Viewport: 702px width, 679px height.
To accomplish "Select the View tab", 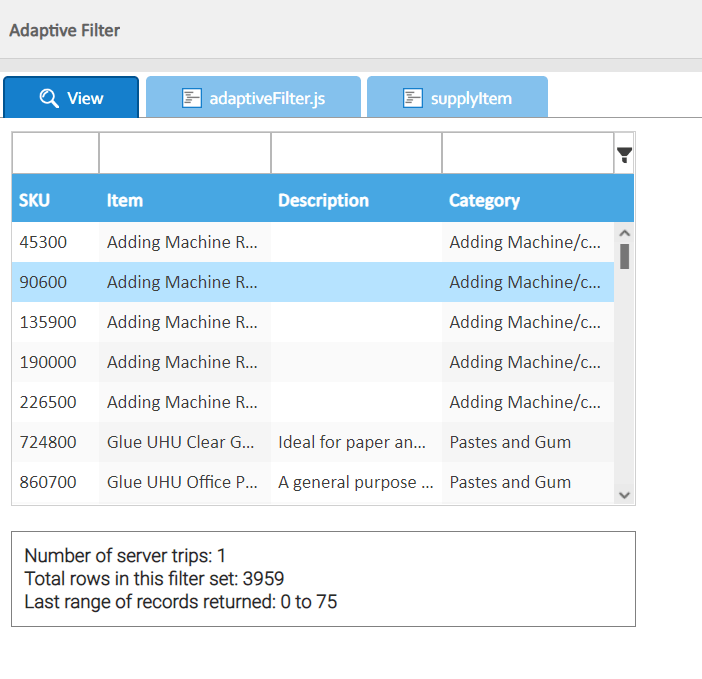I will pos(71,98).
